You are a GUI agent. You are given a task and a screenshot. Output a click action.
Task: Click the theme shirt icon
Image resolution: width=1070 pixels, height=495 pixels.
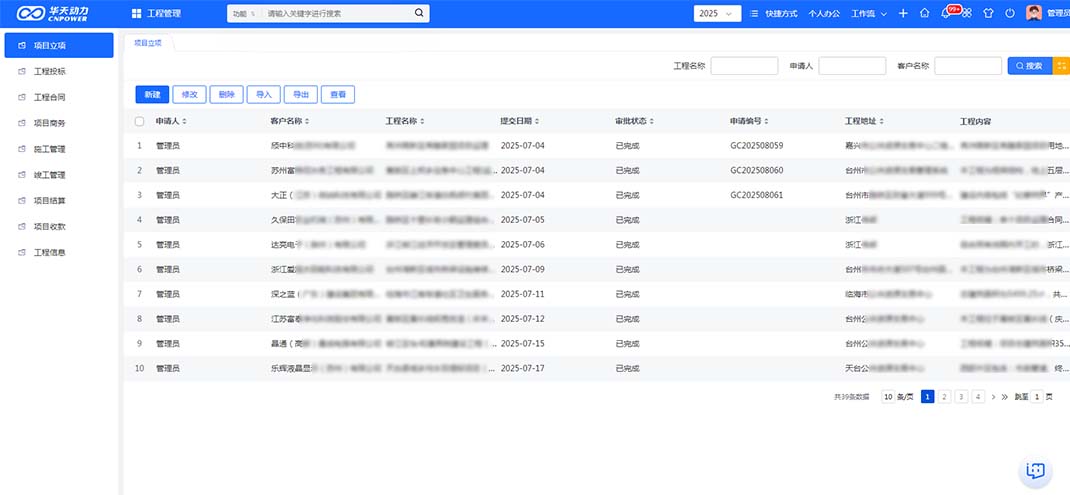tap(989, 14)
